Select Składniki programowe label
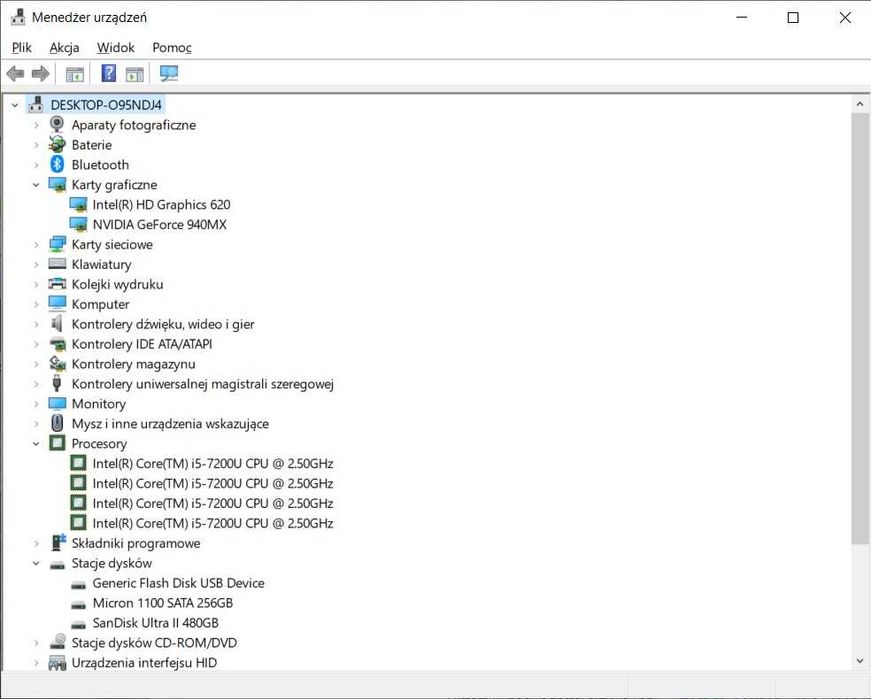Viewport: 871px width, 699px height. tap(136, 543)
